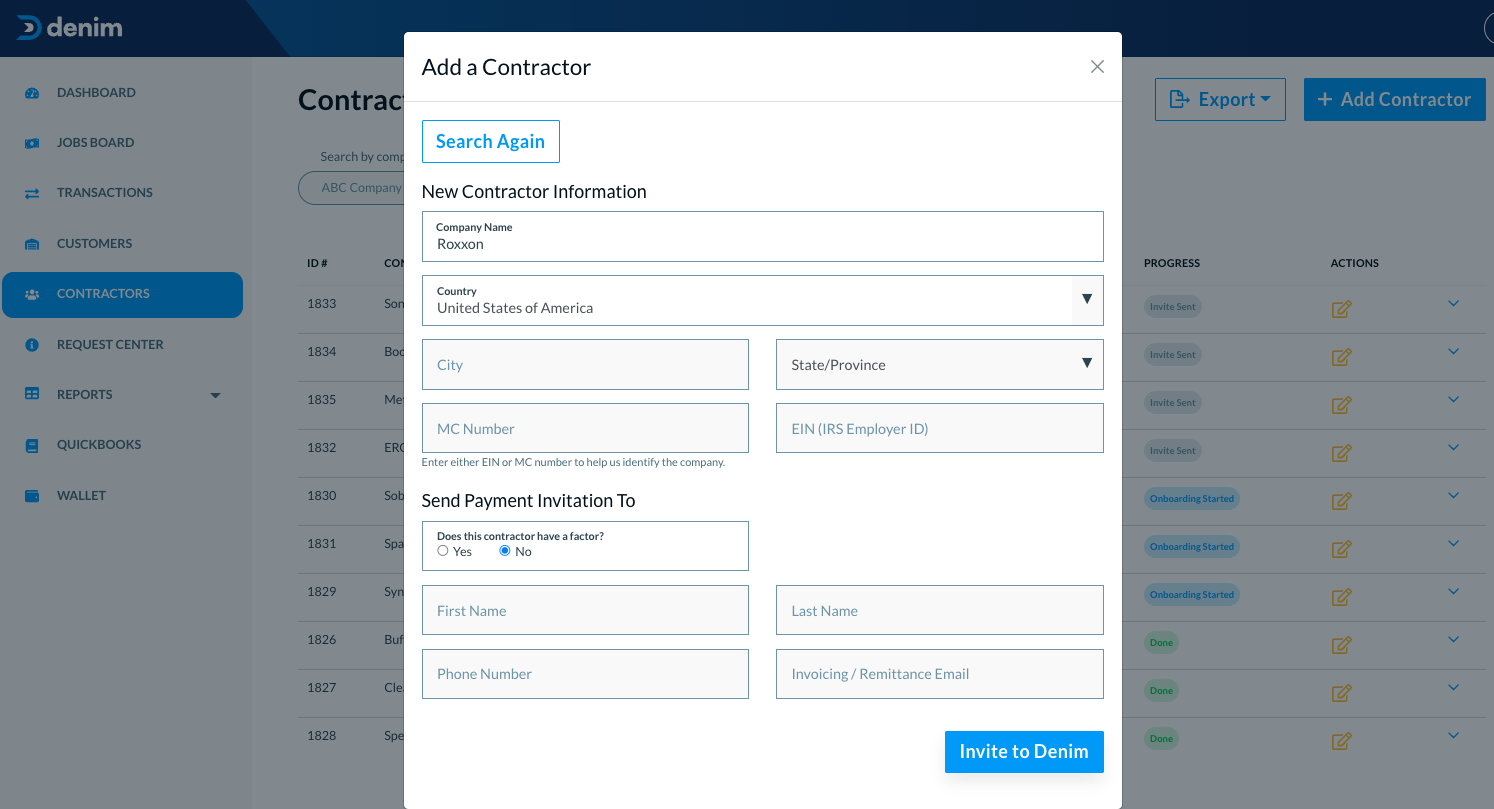Select Yes for contractor has a factor
Image resolution: width=1494 pixels, height=809 pixels.
pyautogui.click(x=443, y=551)
